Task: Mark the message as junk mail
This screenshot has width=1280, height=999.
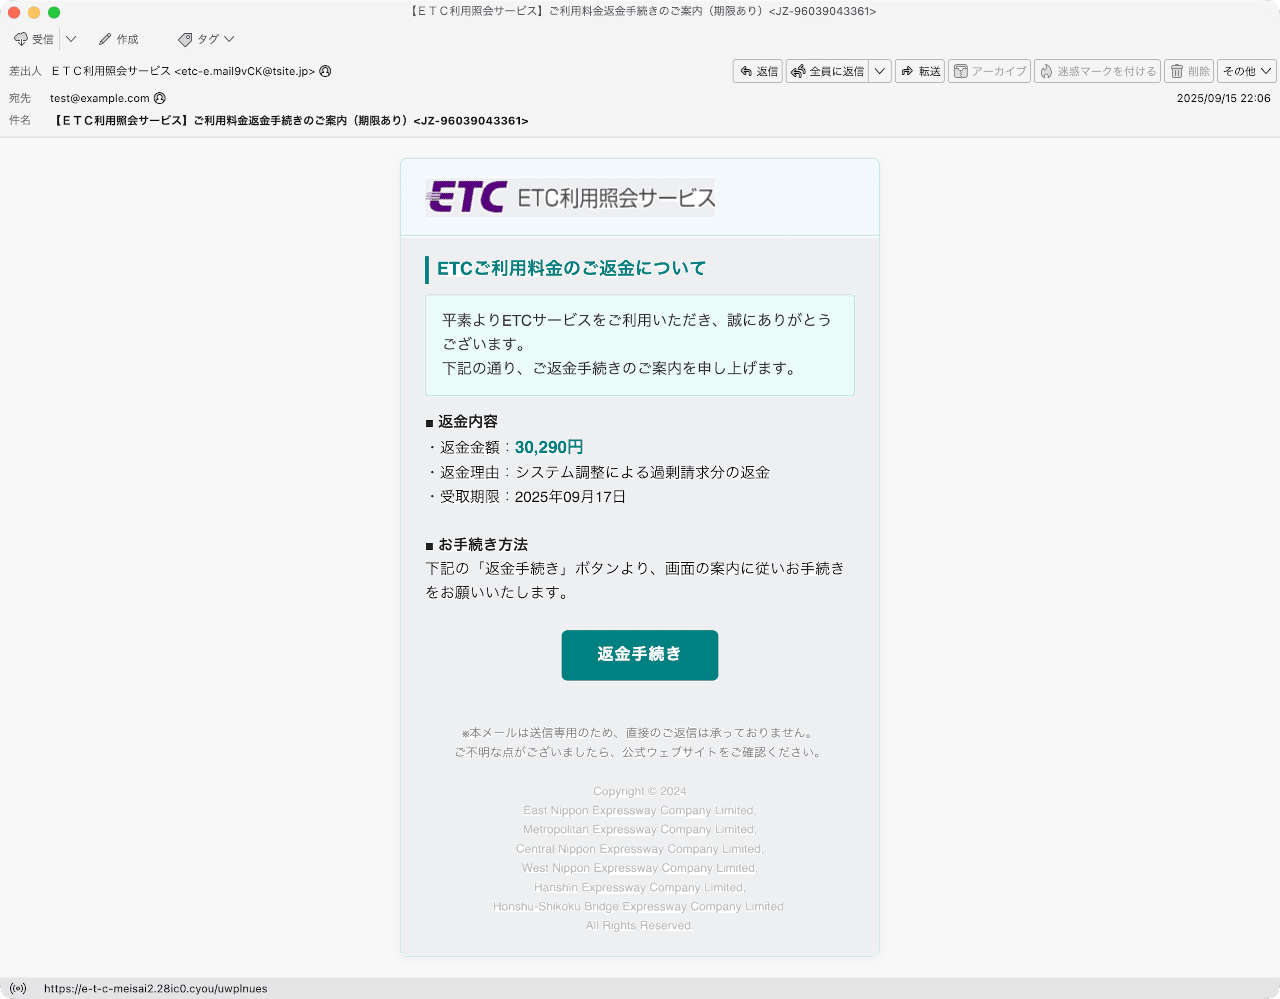Action: pyautogui.click(x=1096, y=71)
